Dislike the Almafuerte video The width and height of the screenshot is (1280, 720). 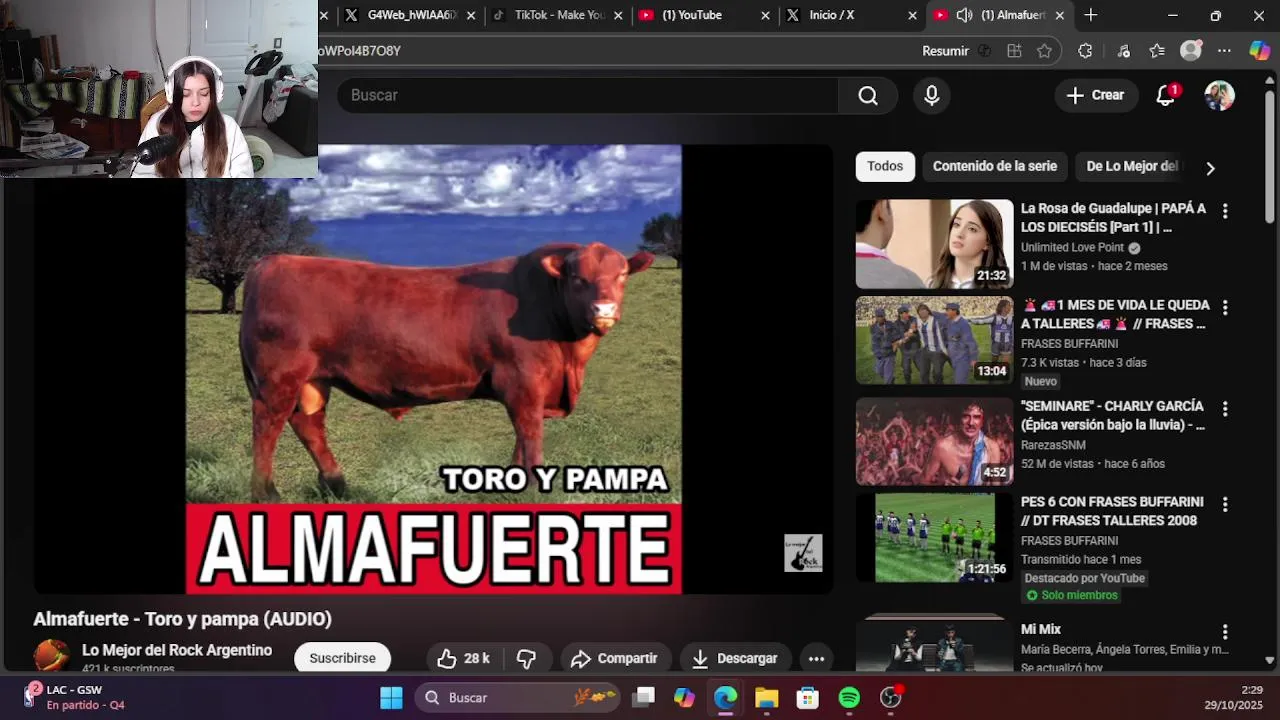pos(527,658)
